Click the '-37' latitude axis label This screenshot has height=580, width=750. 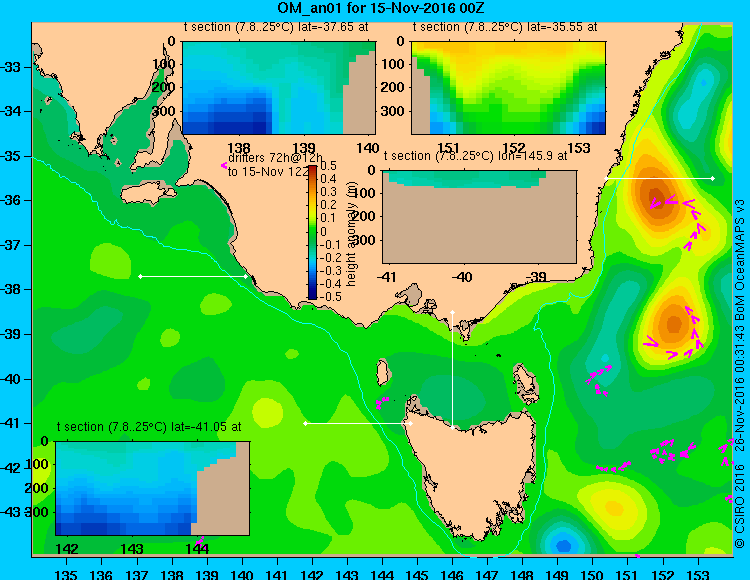click(x=11, y=245)
